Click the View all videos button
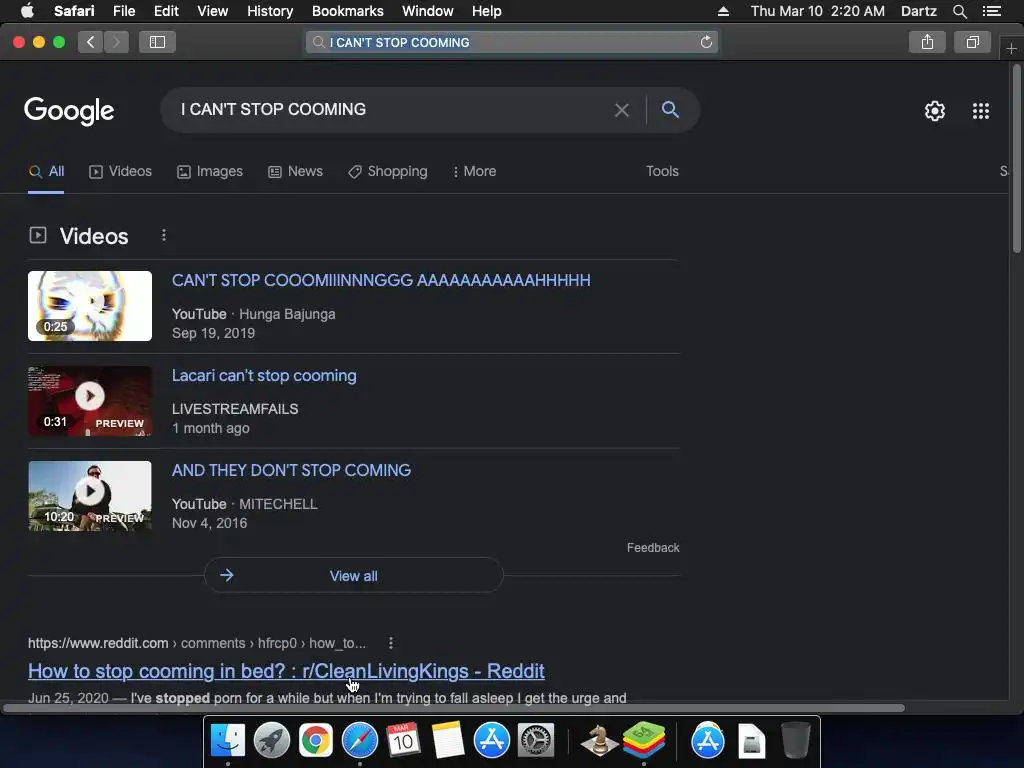Screen dimensions: 1024x768 pyautogui.click(x=353, y=575)
